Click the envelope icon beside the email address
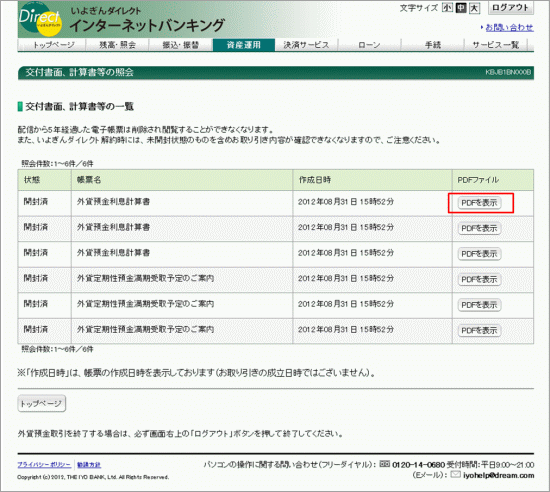 click(455, 474)
